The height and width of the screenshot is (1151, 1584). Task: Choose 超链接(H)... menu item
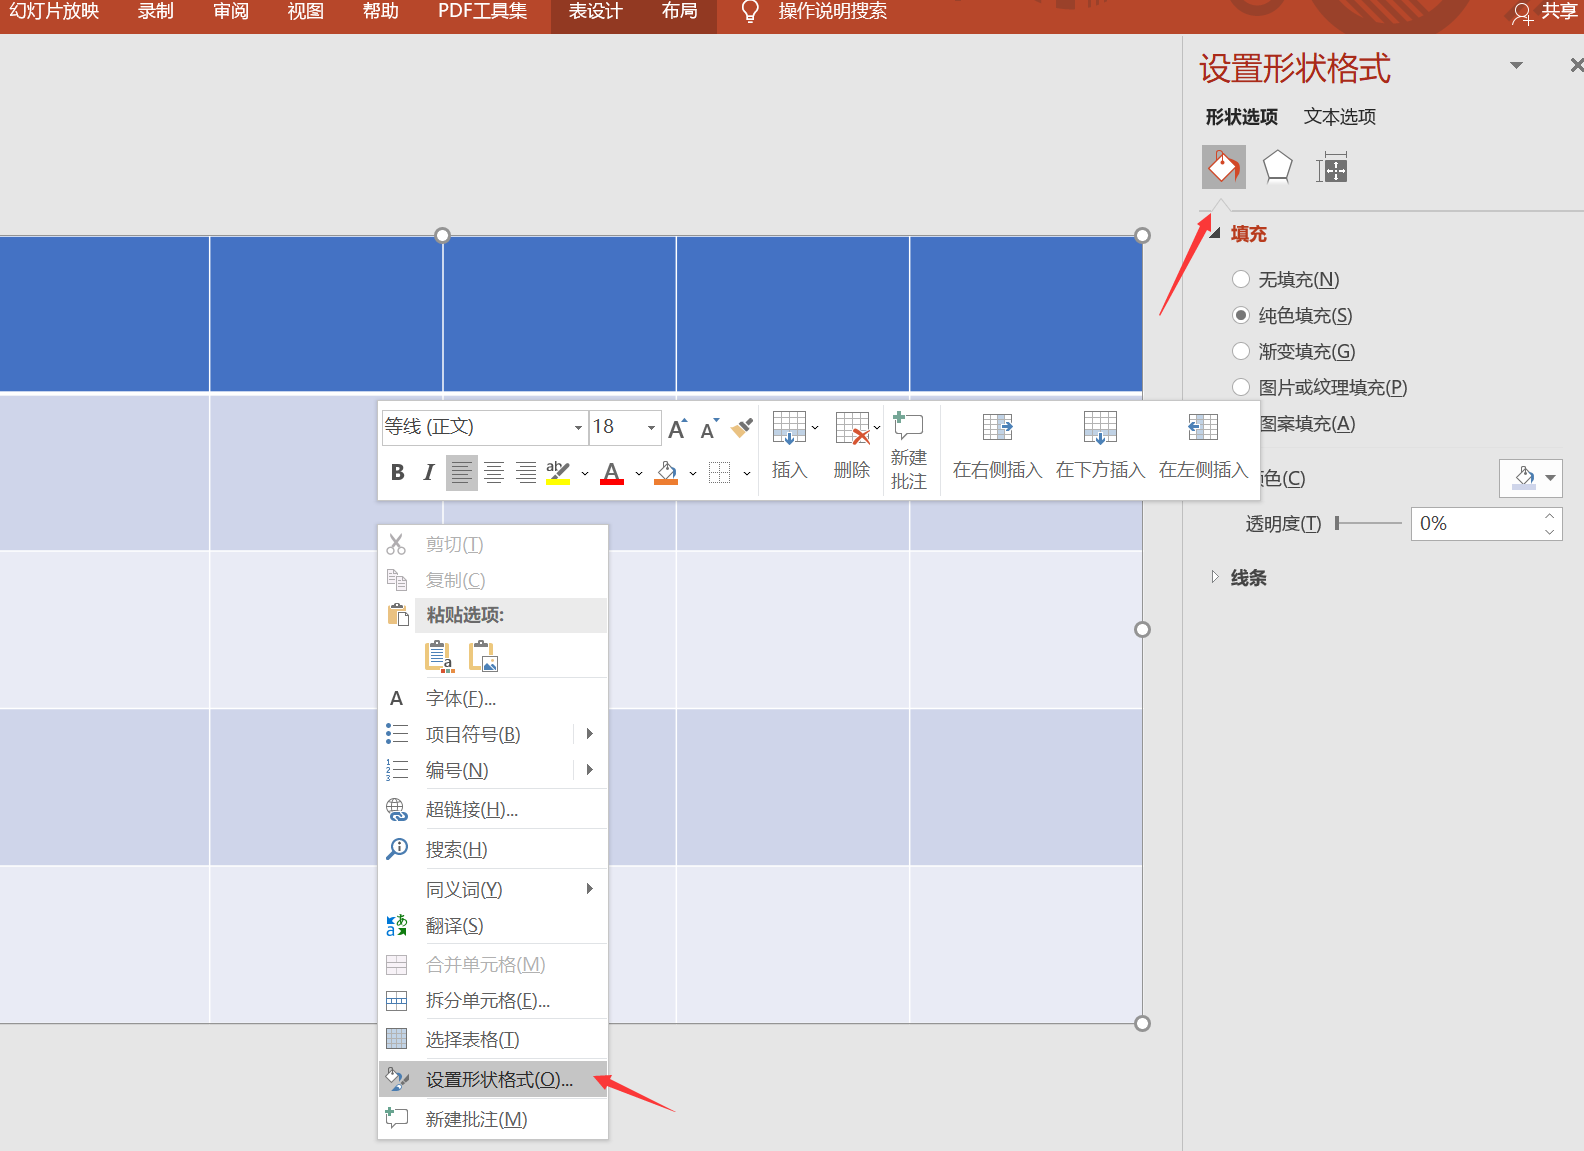(493, 809)
